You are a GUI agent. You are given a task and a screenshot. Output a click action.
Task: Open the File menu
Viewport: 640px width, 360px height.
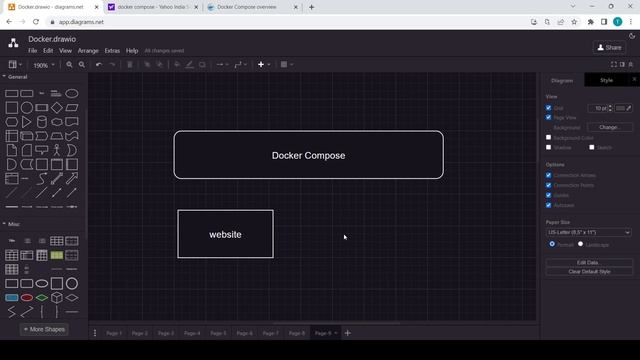[x=33, y=51]
